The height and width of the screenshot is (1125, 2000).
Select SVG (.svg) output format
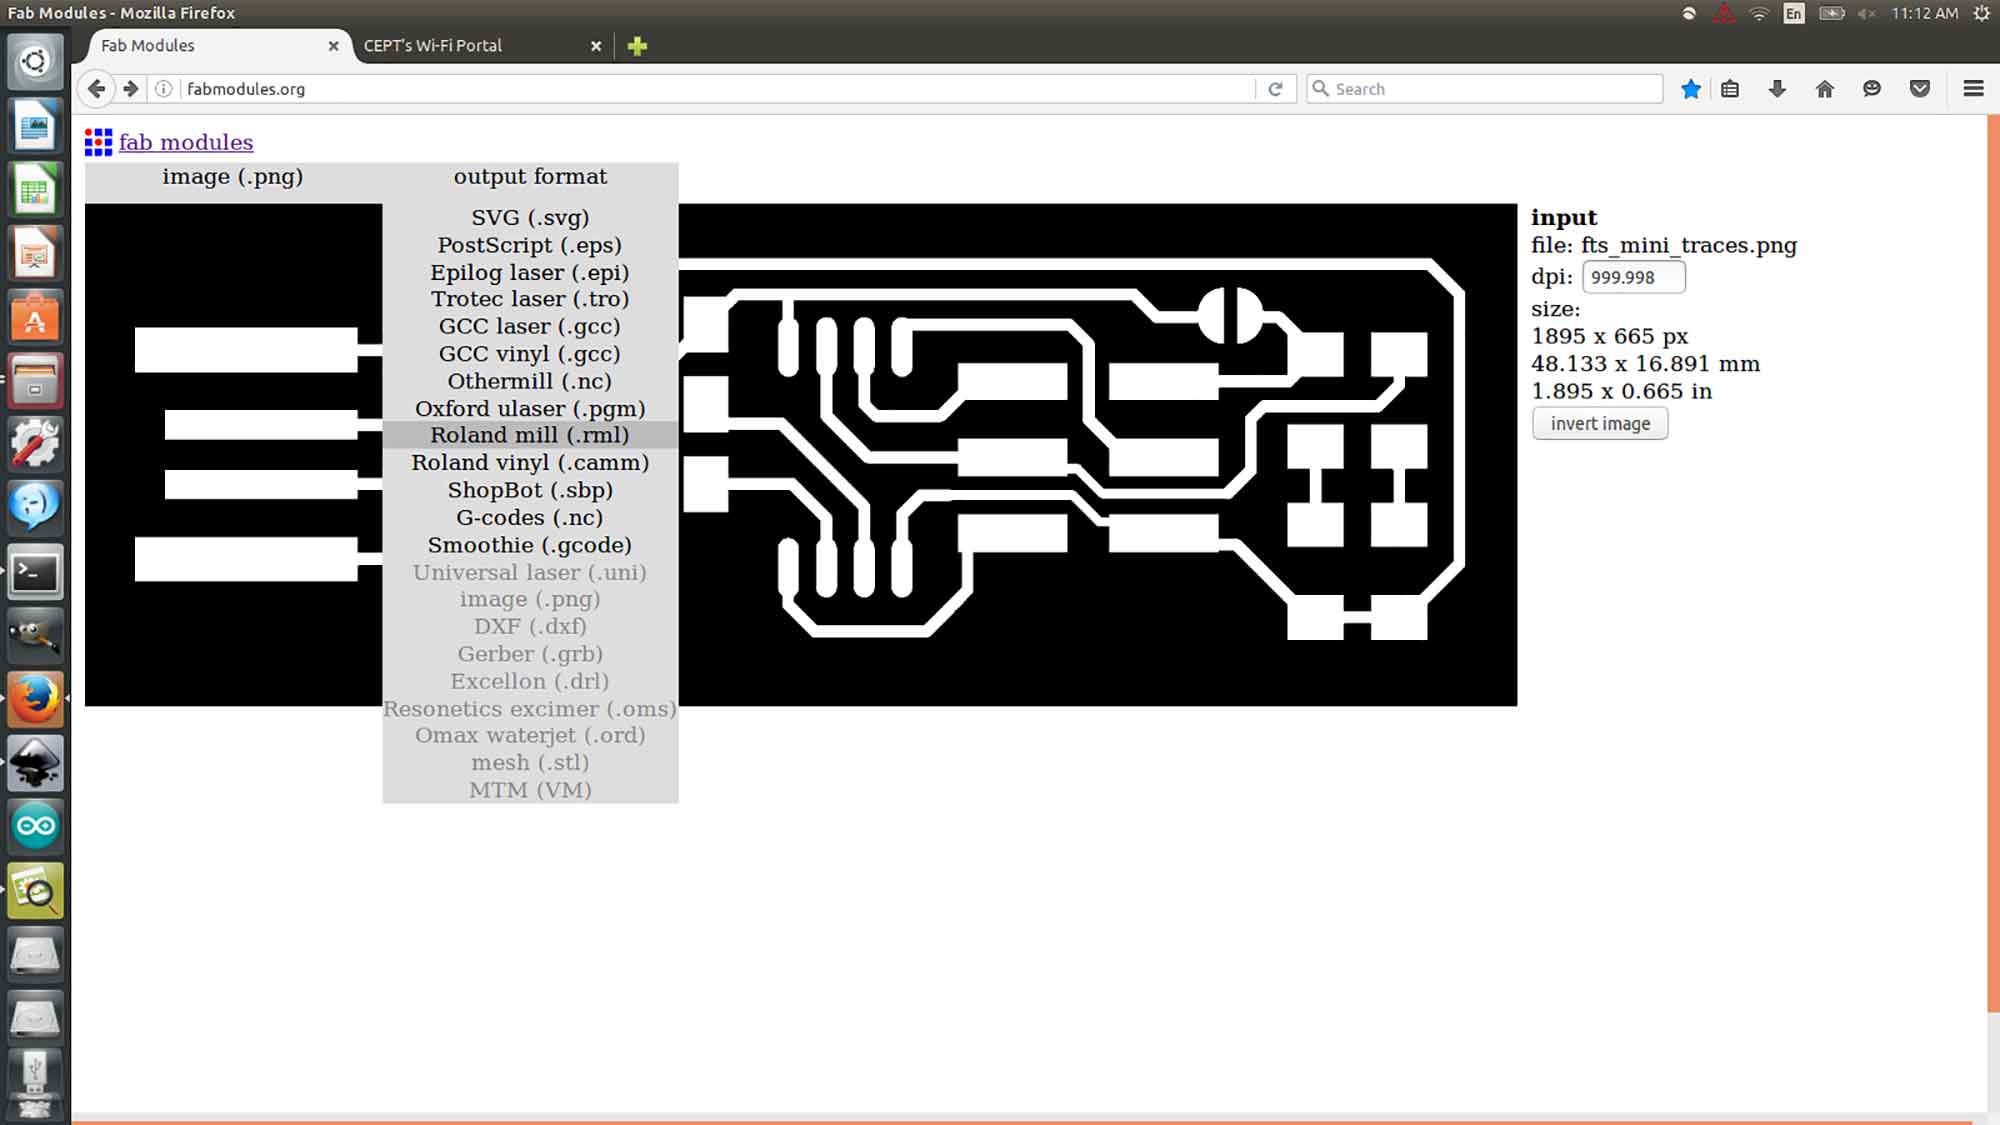[x=530, y=217]
